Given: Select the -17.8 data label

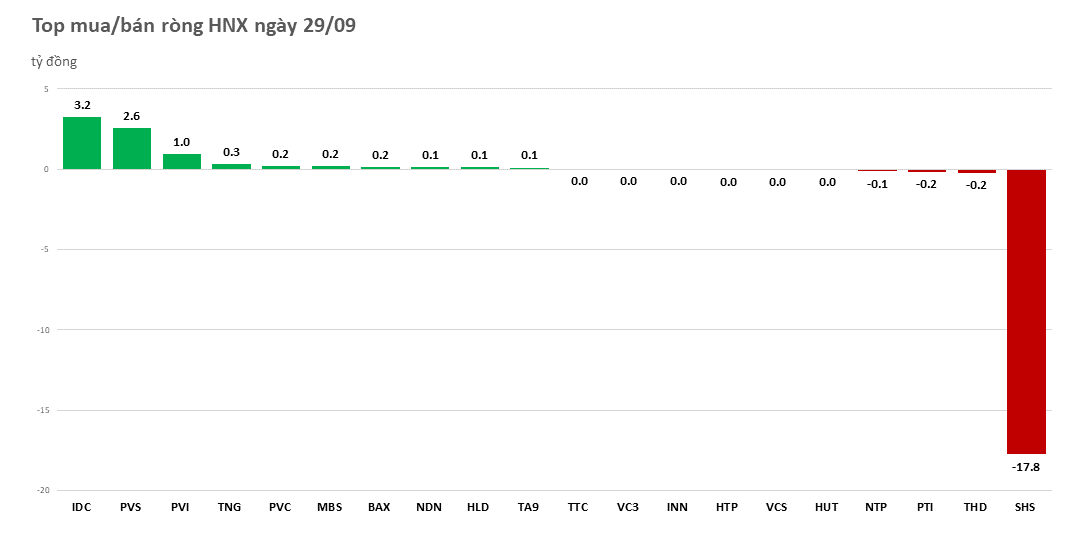Looking at the screenshot, I should (1026, 467).
